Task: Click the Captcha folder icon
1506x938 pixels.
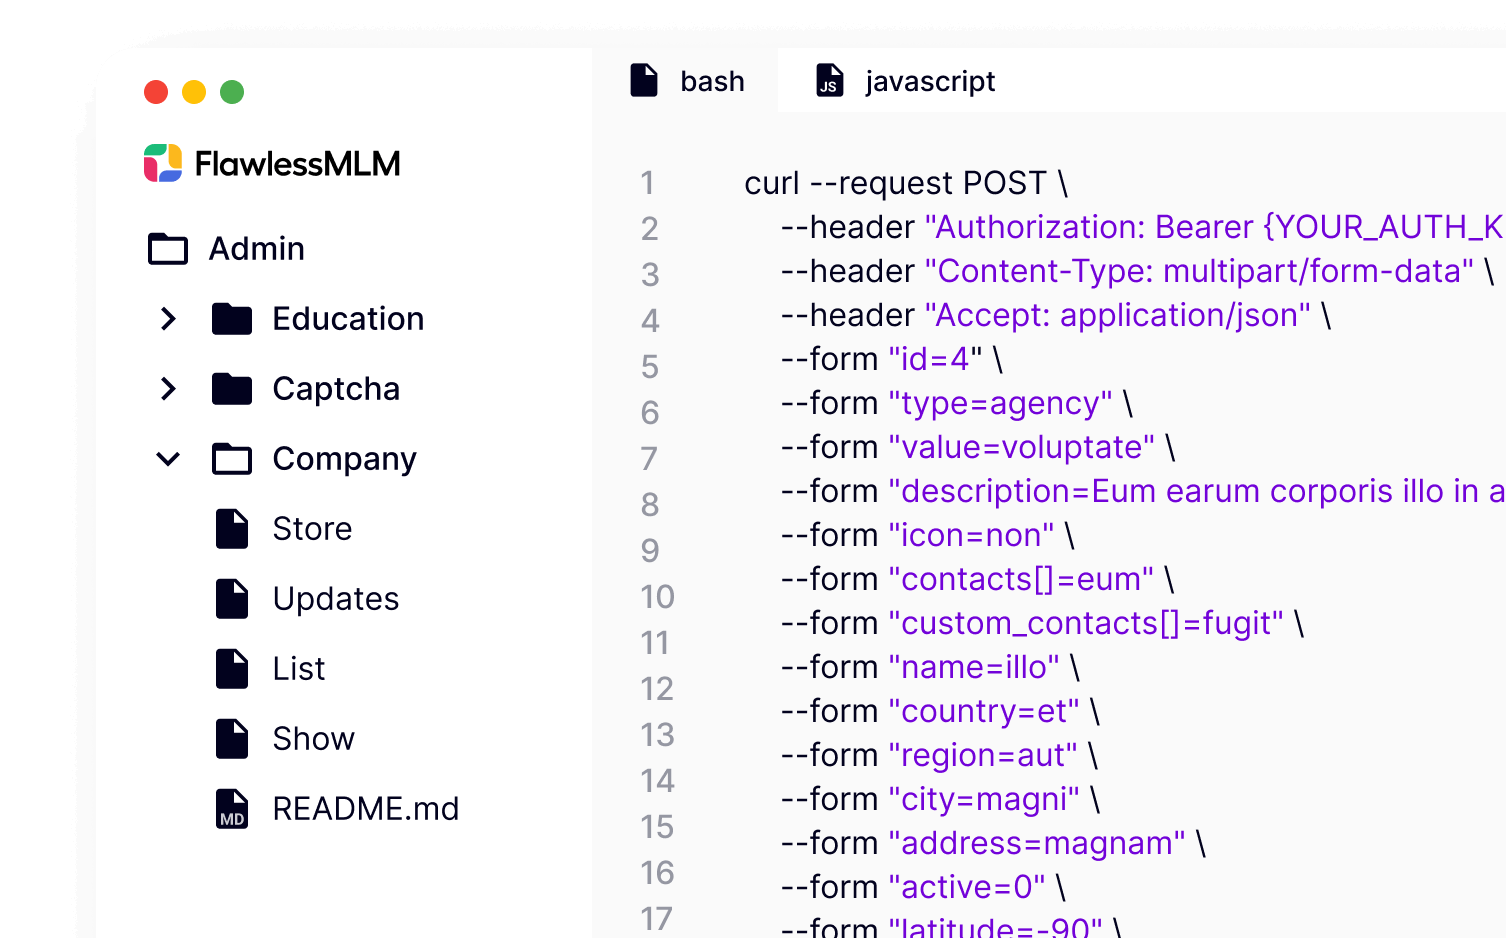Action: pyautogui.click(x=232, y=389)
